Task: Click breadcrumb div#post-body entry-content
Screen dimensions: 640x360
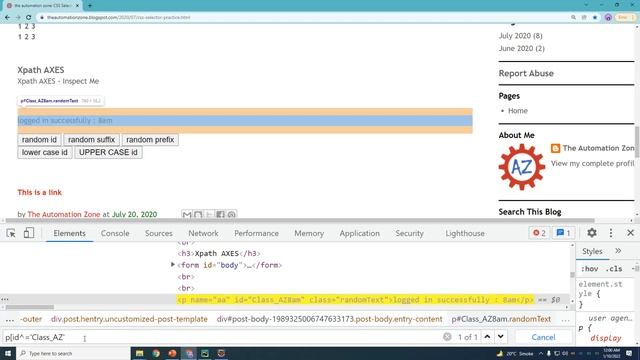Action: [x=329, y=319]
